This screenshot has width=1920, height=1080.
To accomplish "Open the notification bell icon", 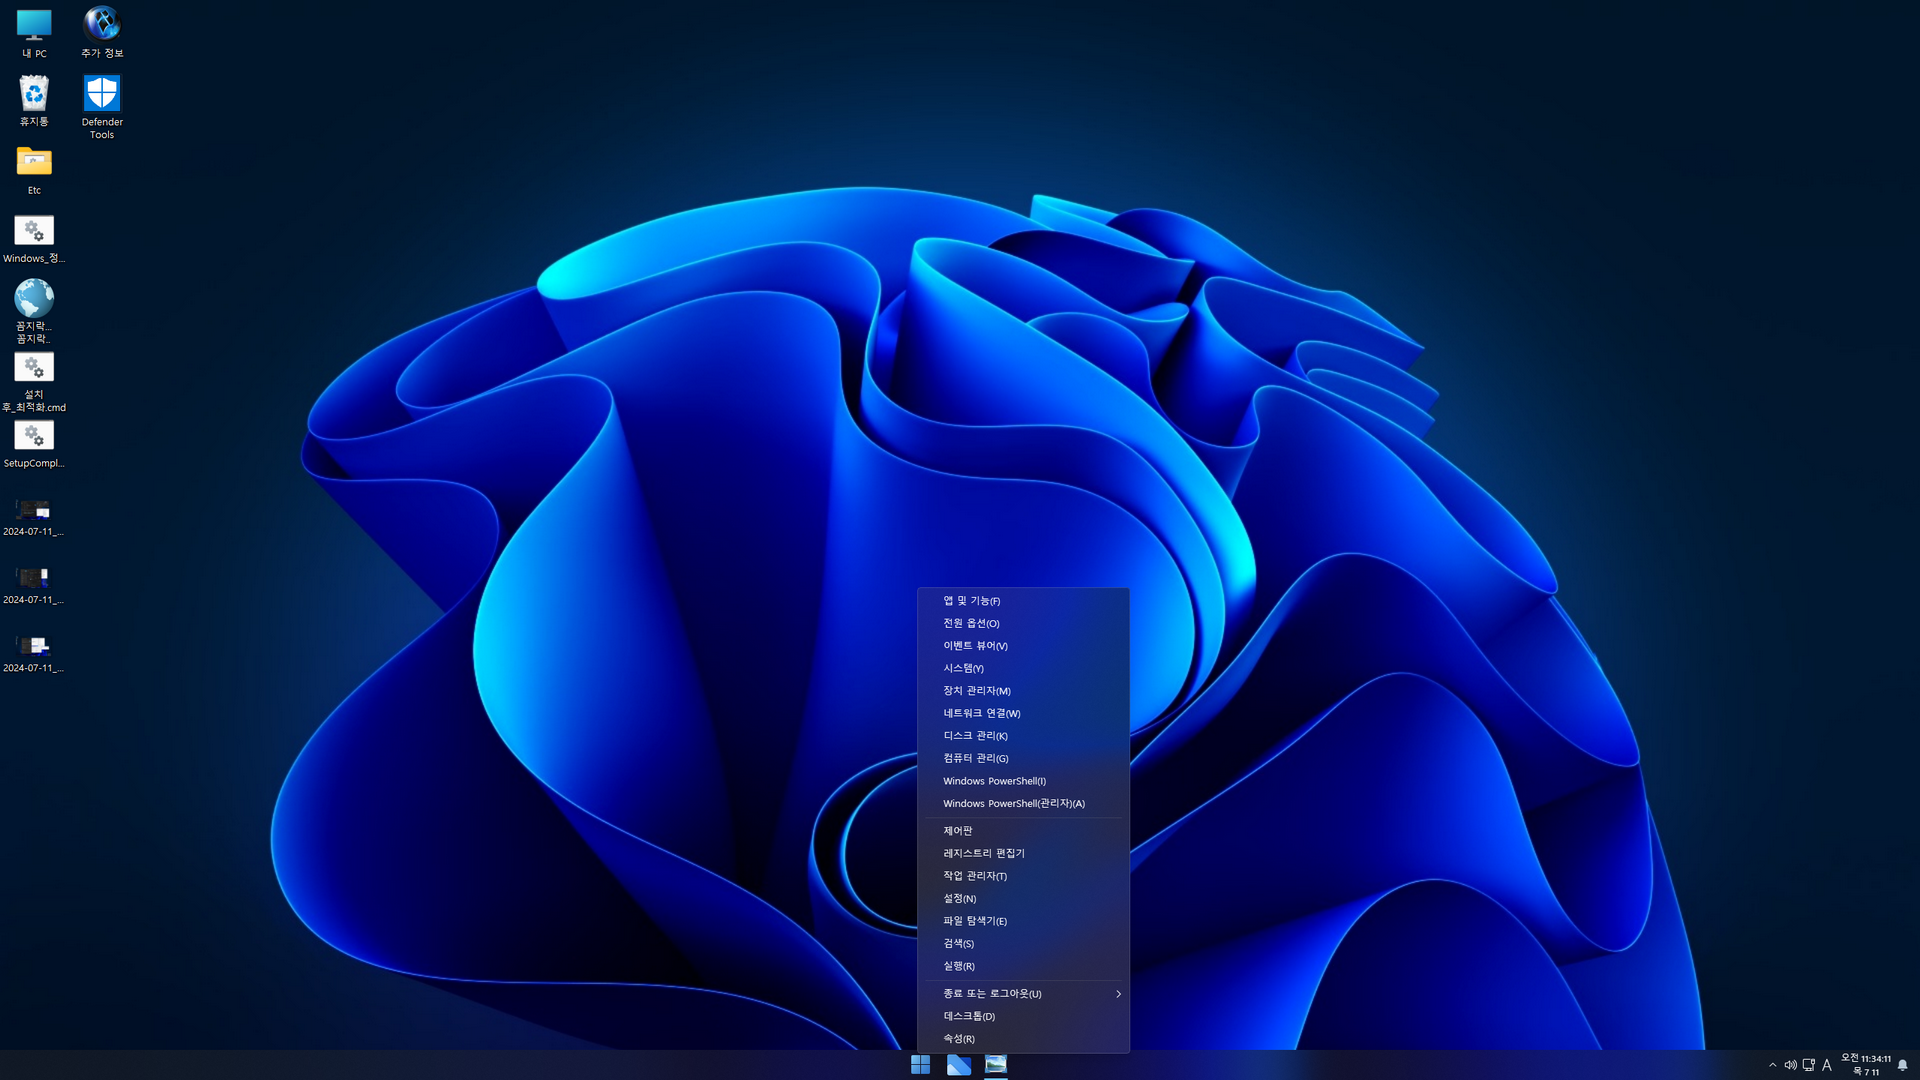I will point(1902,1065).
